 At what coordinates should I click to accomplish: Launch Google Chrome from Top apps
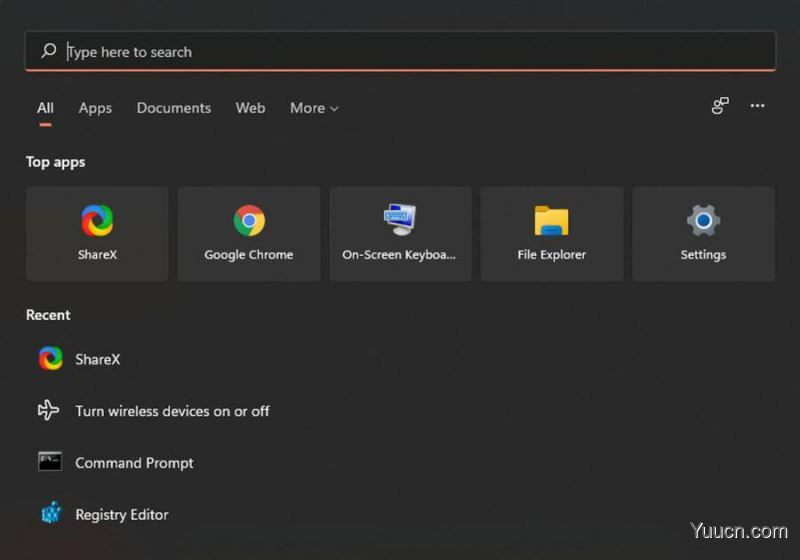249,234
